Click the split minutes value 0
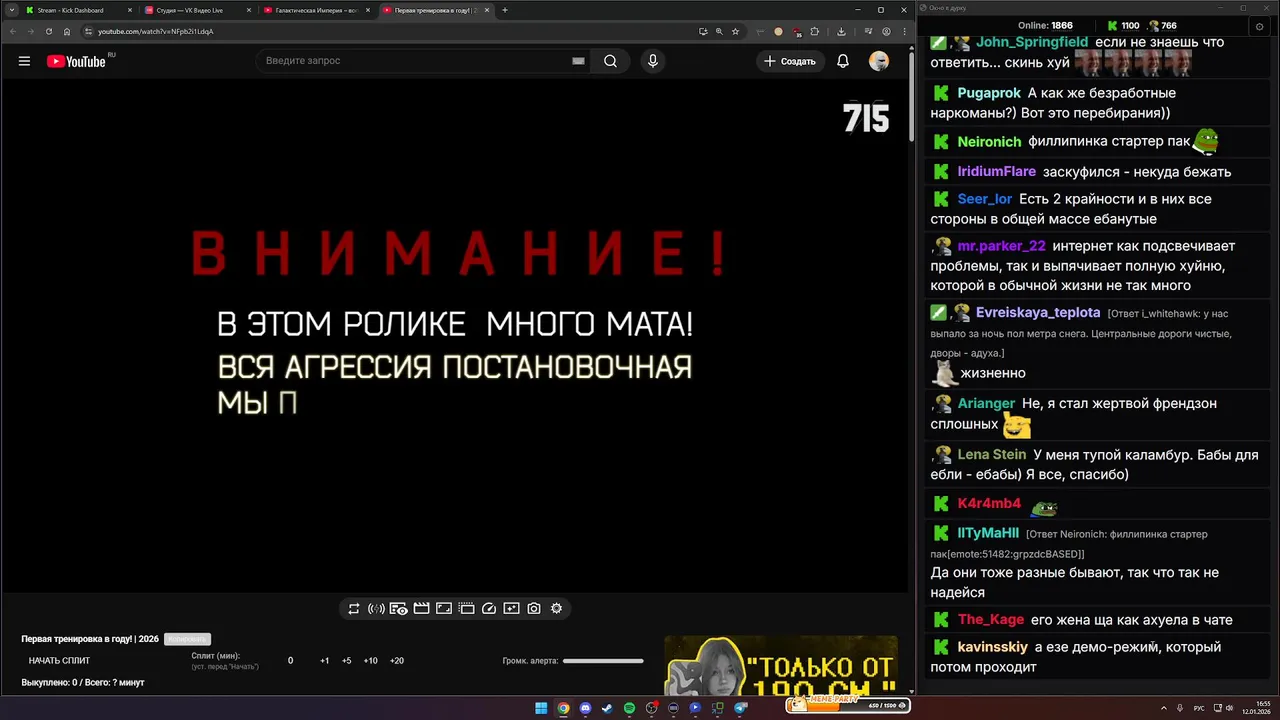Viewport: 1280px width, 720px height. point(291,661)
